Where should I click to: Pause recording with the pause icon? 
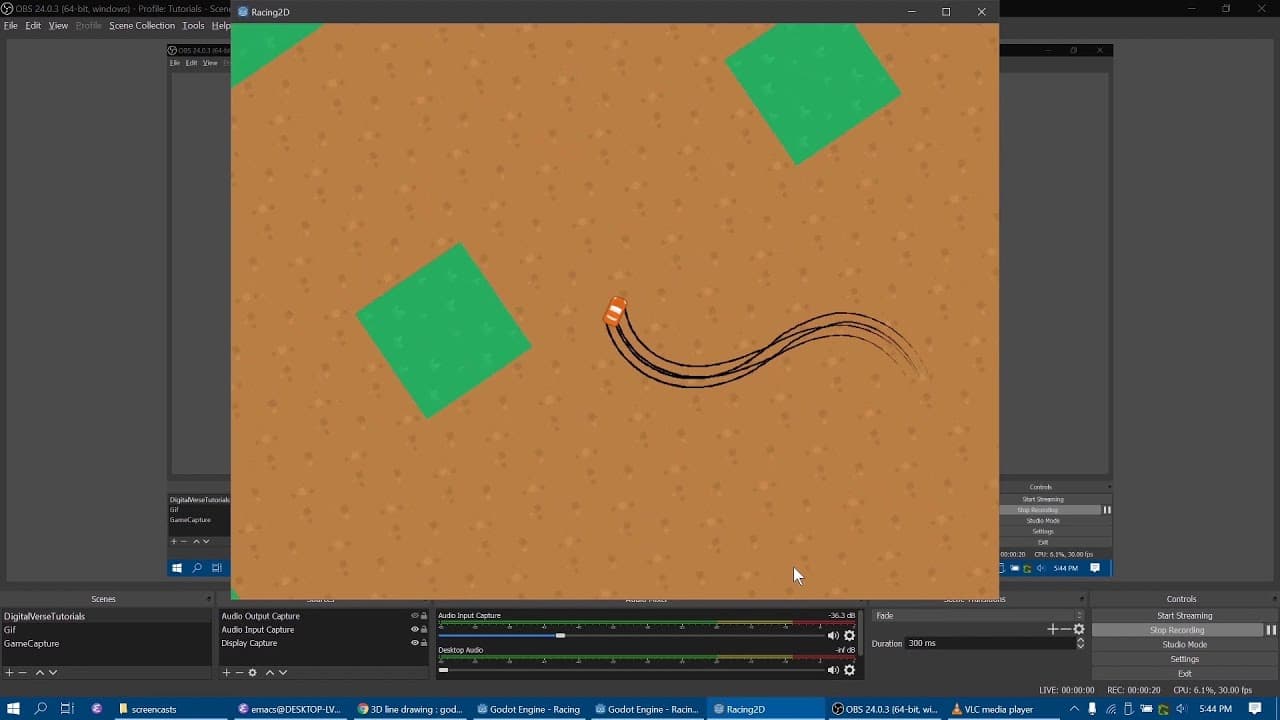(1272, 630)
